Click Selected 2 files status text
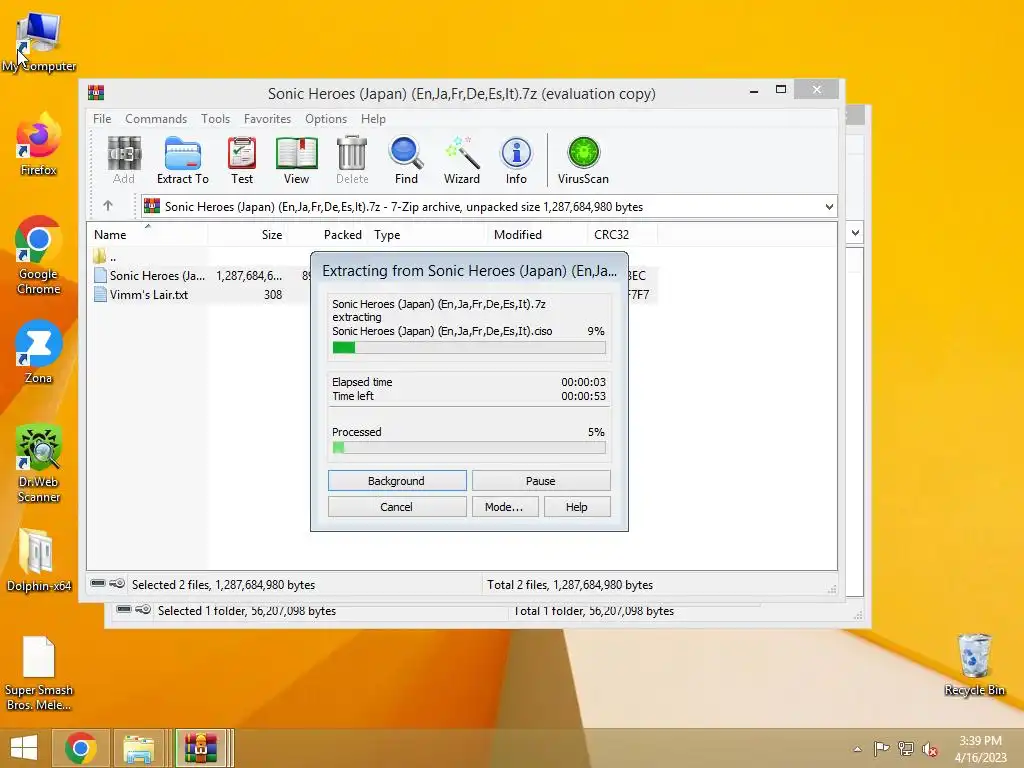 pos(223,584)
